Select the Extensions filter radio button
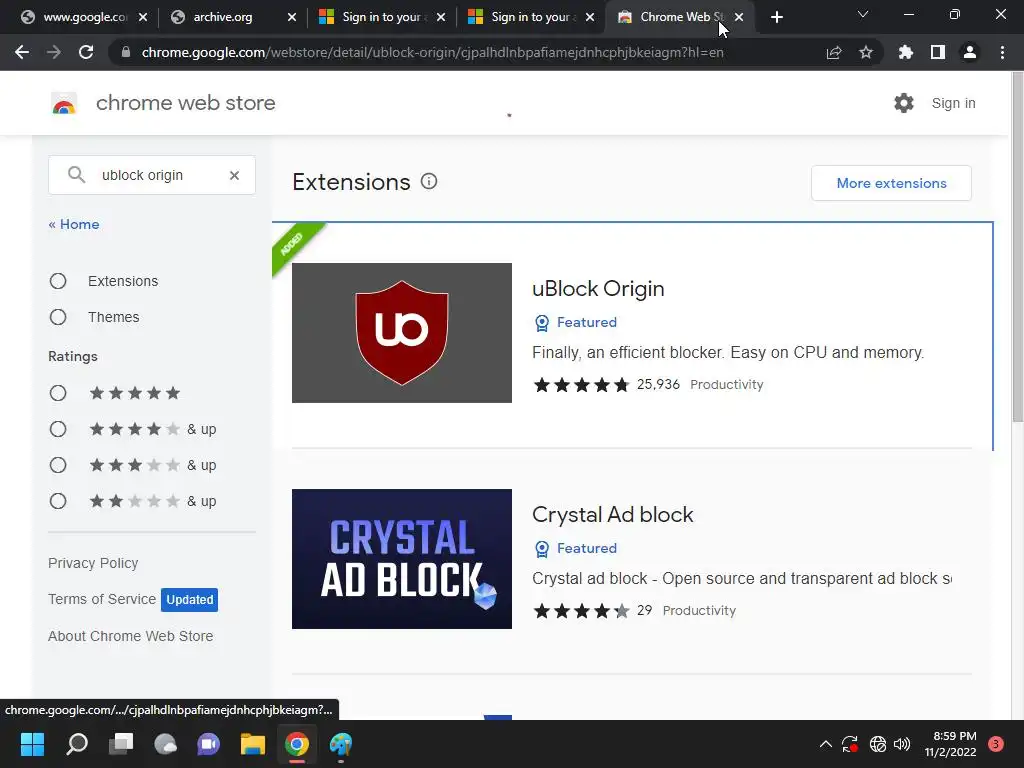1024x768 pixels. pos(58,281)
